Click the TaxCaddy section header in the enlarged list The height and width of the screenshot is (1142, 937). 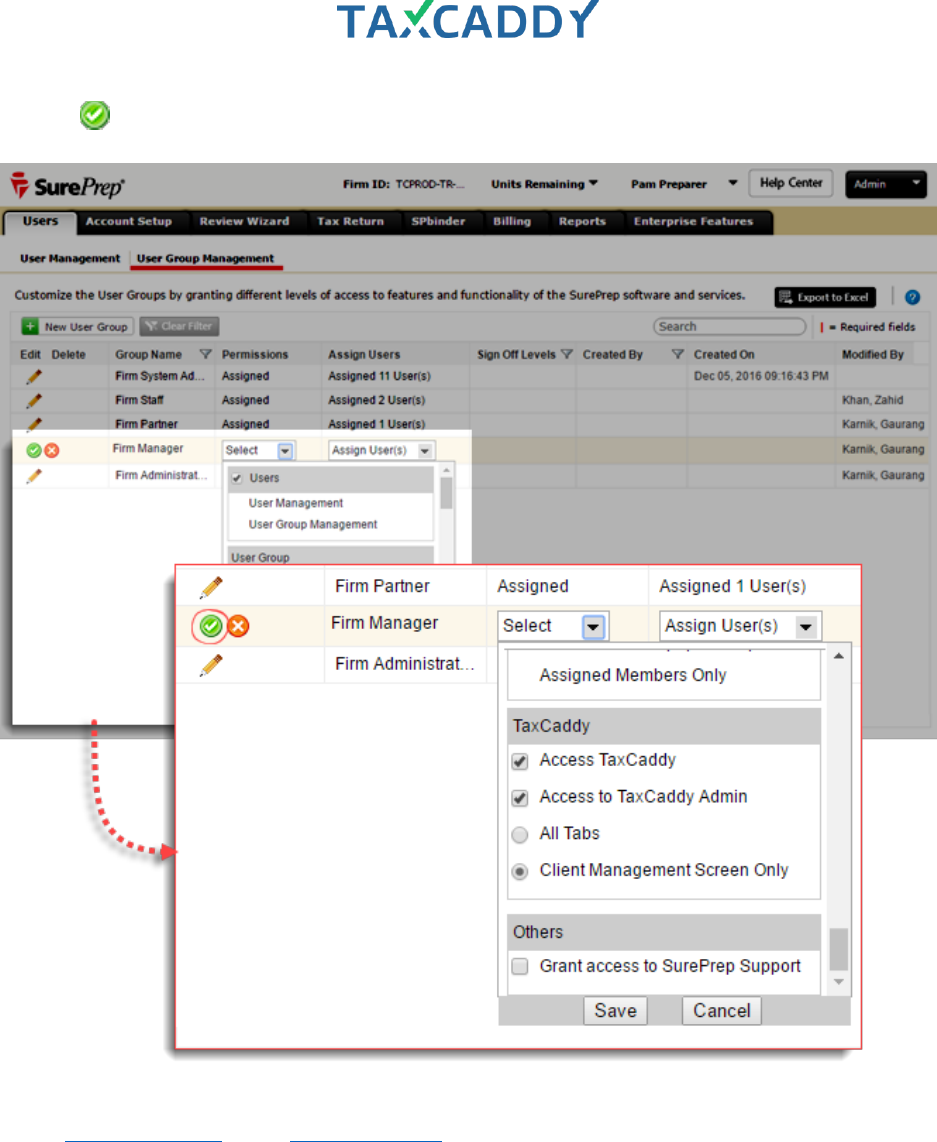(x=664, y=726)
